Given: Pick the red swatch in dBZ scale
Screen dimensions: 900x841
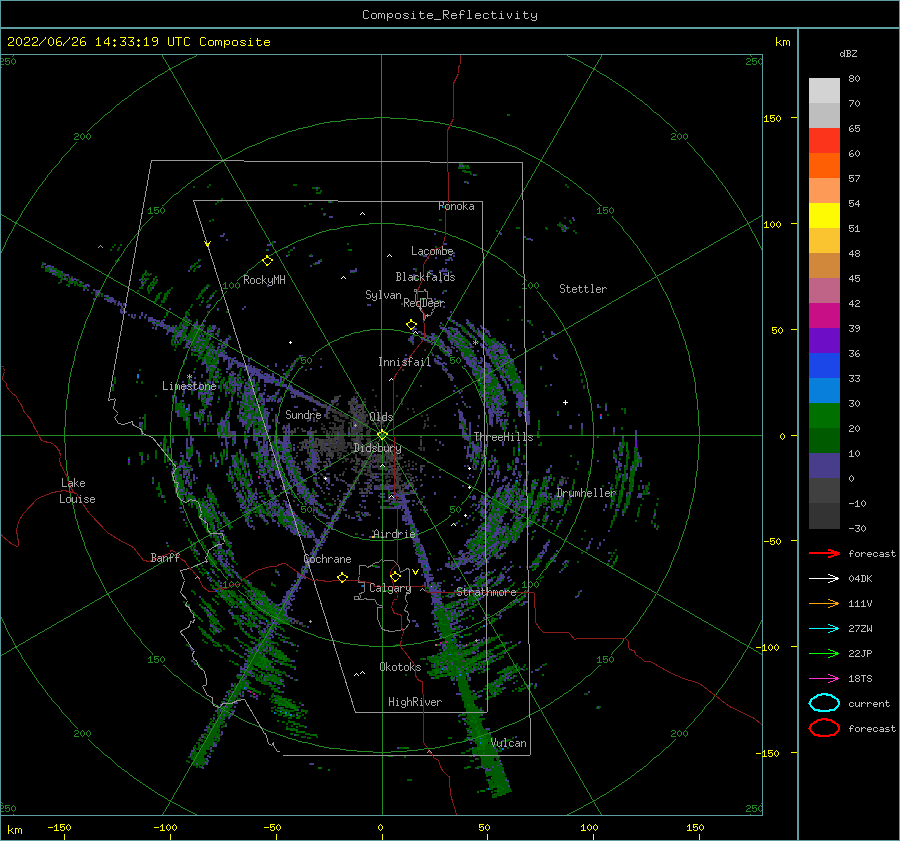Looking at the screenshot, I should pos(824,141).
